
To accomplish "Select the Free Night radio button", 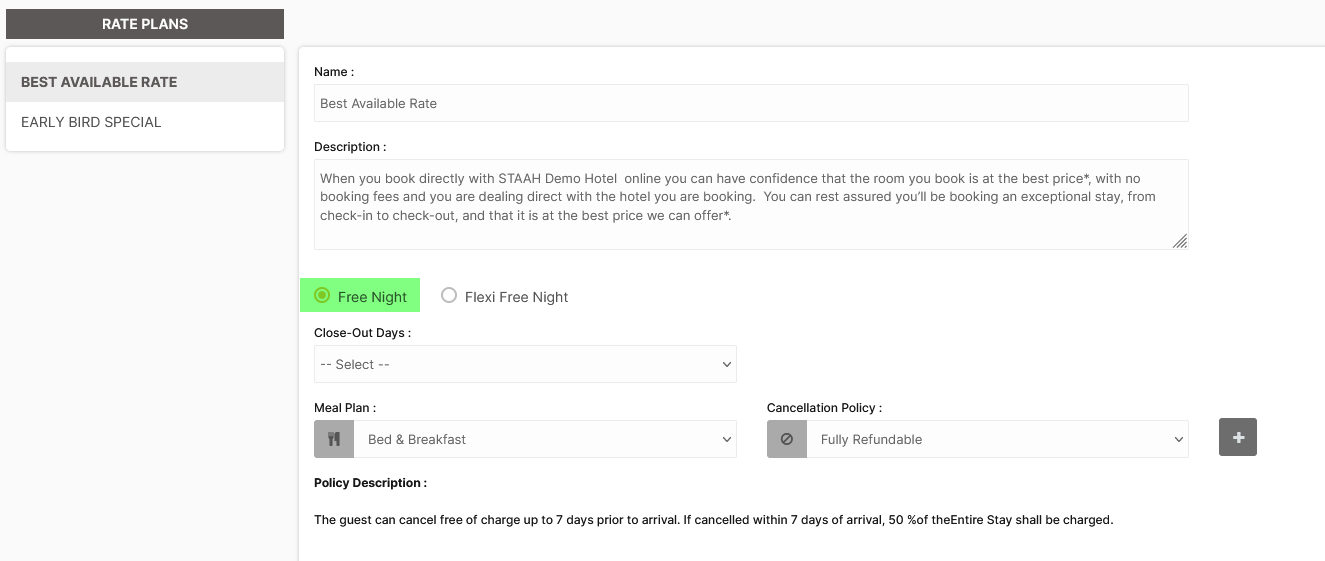I will (x=322, y=296).
